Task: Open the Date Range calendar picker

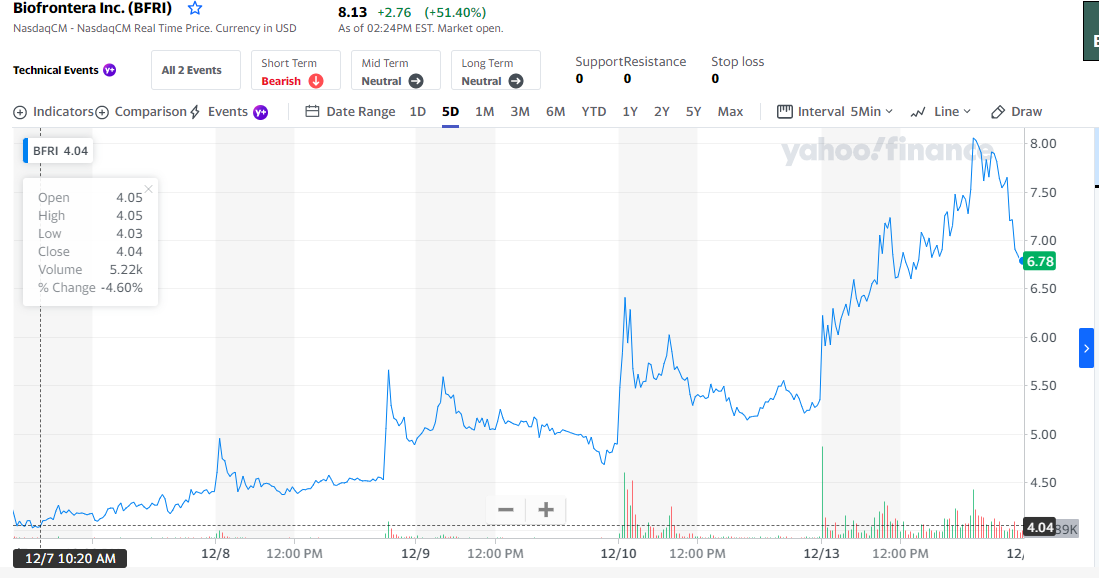Action: [x=313, y=111]
